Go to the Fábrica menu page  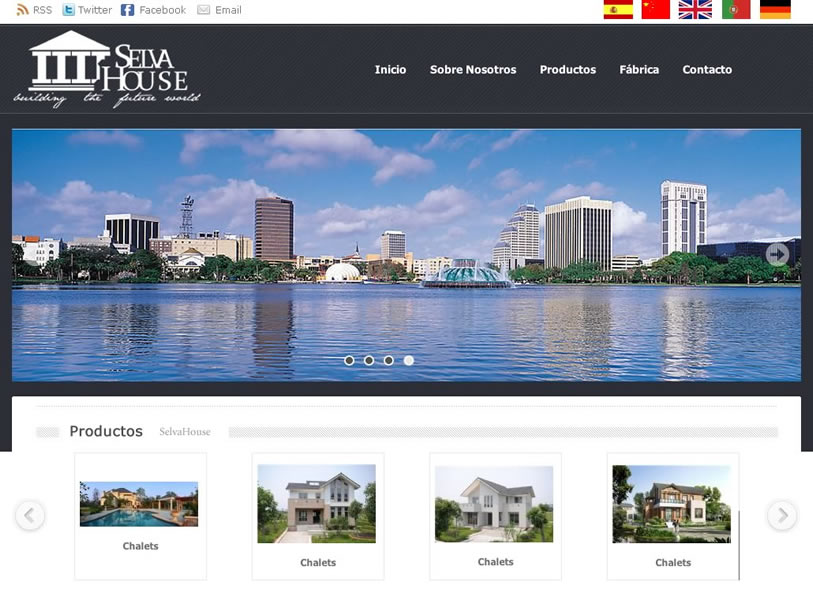[x=639, y=70]
